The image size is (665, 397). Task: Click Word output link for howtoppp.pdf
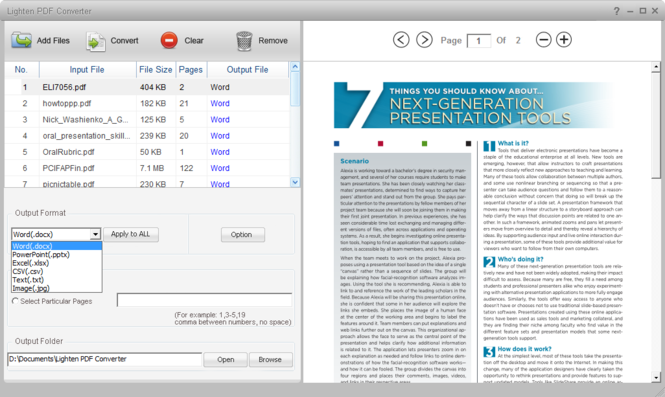tap(220, 103)
